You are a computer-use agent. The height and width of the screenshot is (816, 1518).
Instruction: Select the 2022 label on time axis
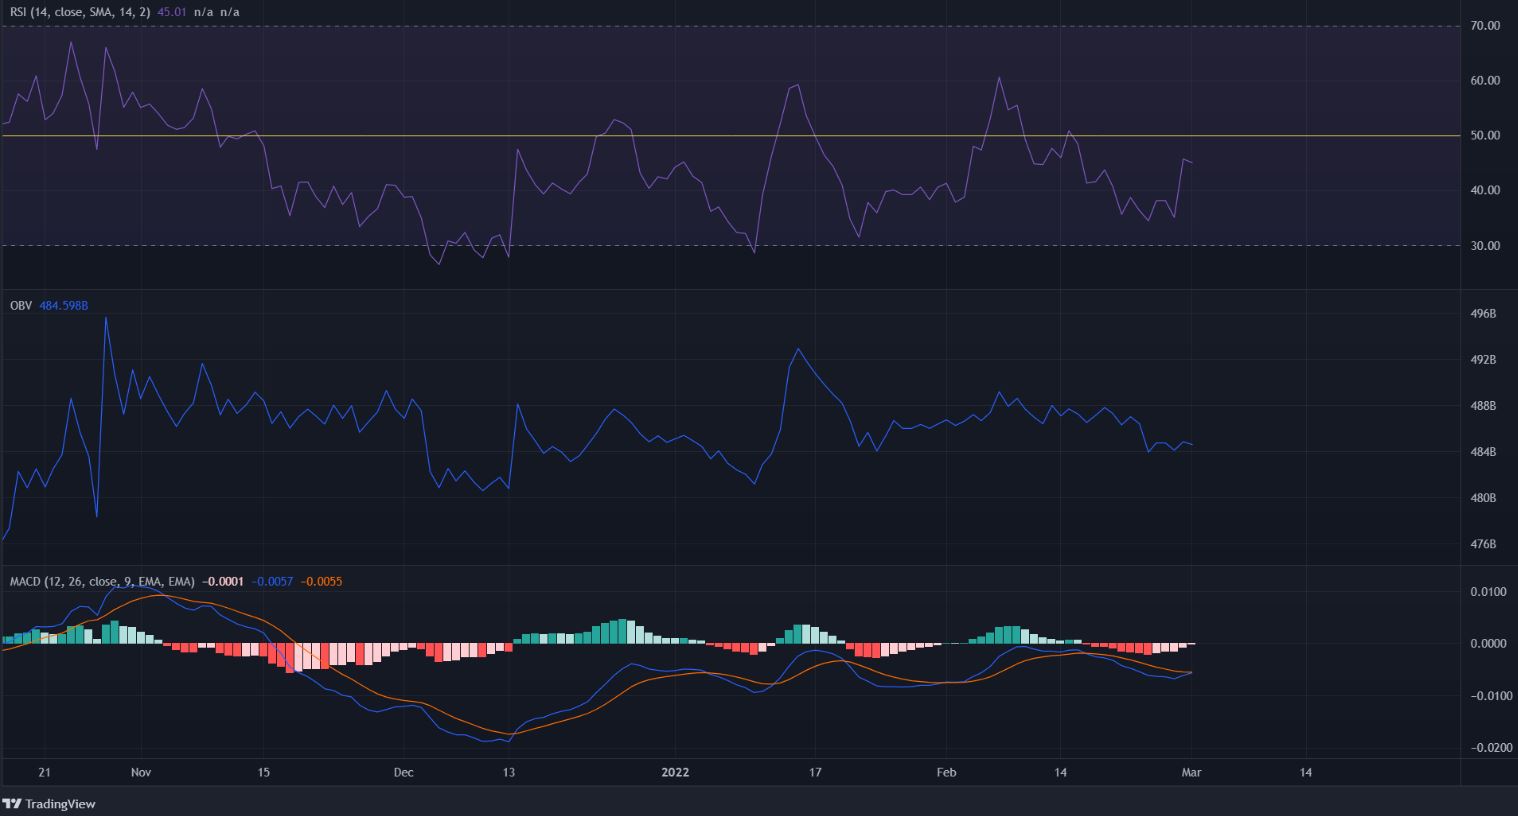tap(675, 772)
